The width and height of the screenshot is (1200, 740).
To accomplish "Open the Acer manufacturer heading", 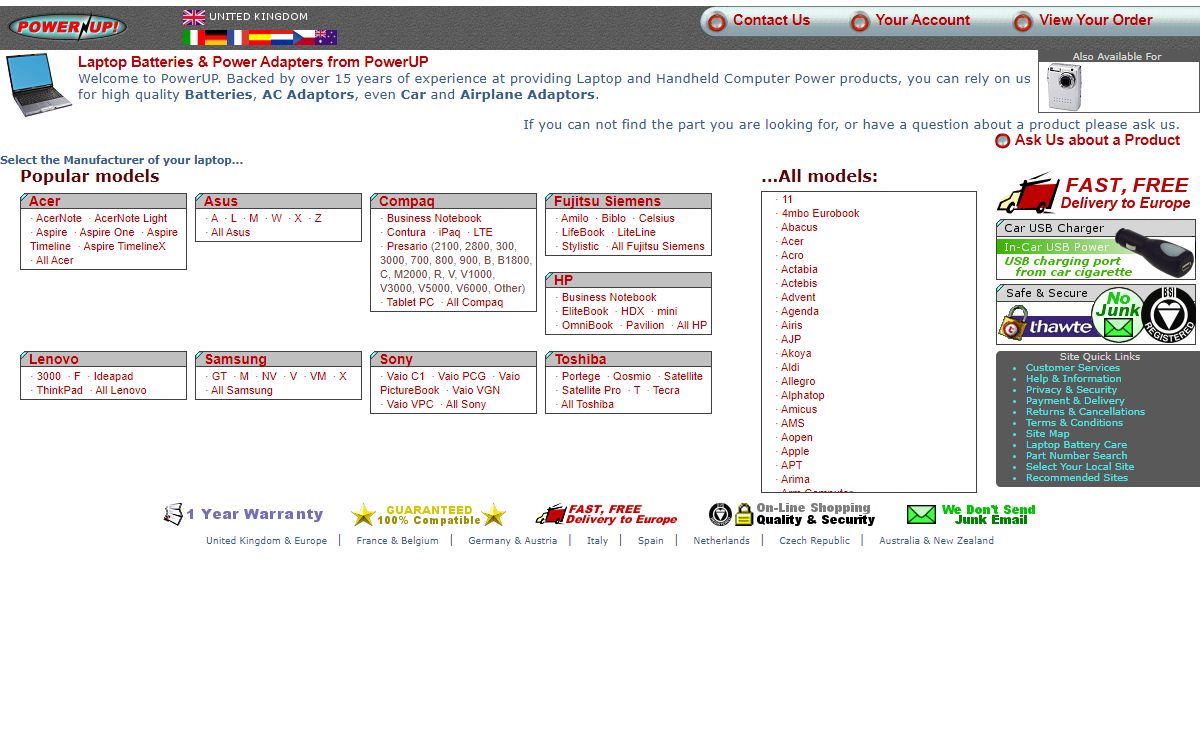I will coord(45,201).
